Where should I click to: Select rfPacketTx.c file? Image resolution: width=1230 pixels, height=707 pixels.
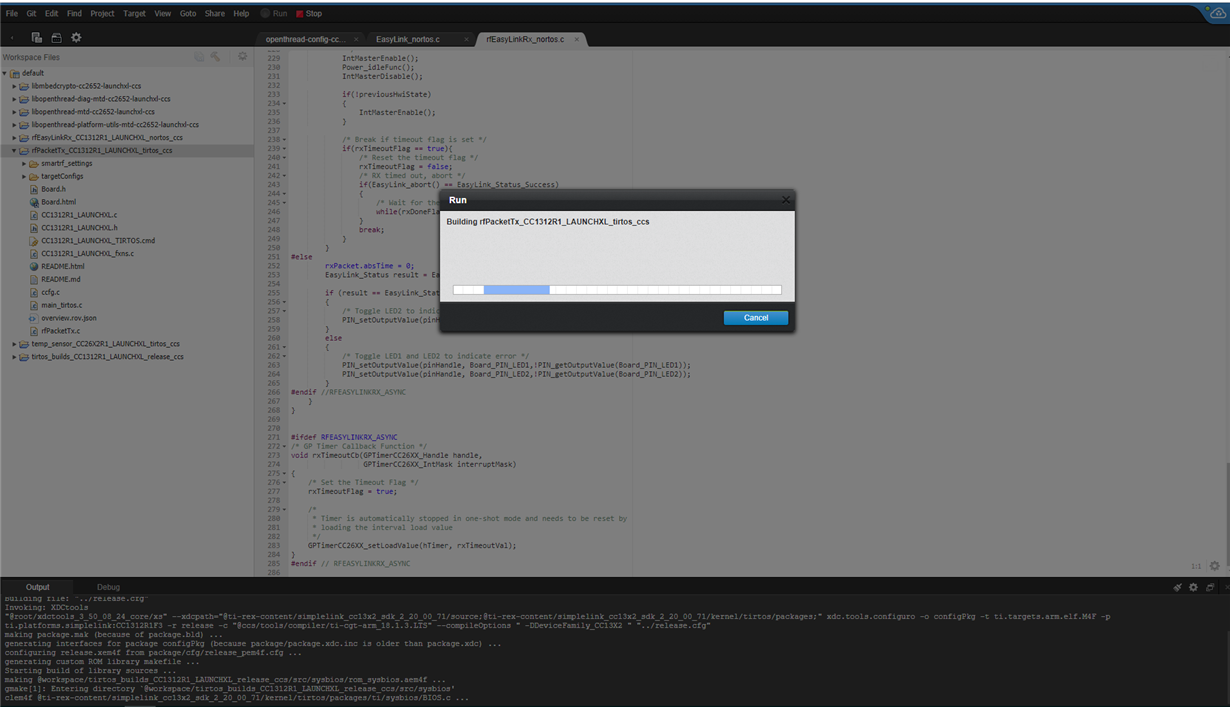tap(61, 331)
